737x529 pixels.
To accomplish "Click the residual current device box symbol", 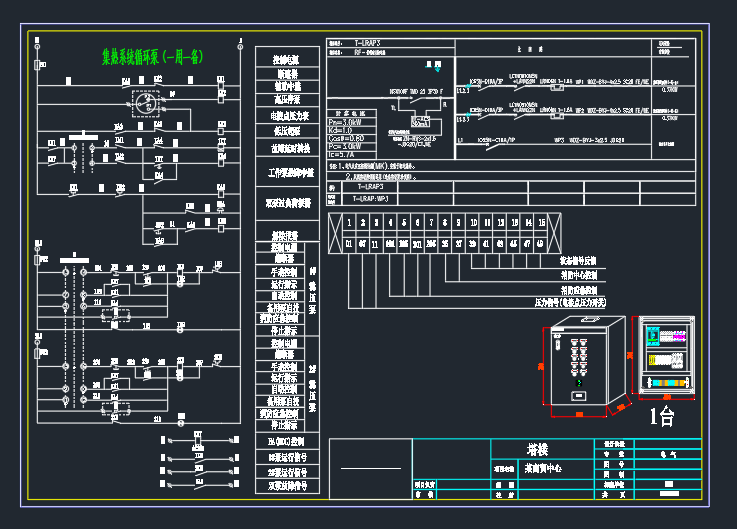I will point(420,121).
